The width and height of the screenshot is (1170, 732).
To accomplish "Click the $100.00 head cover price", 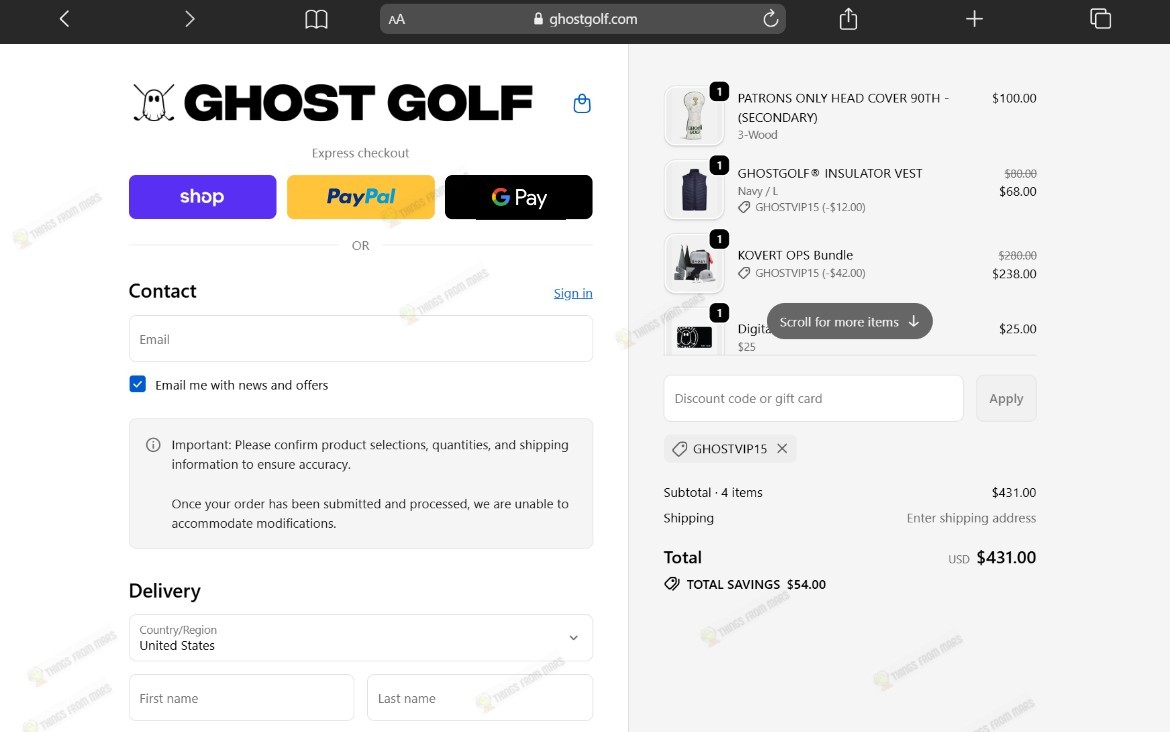I will click(1014, 98).
